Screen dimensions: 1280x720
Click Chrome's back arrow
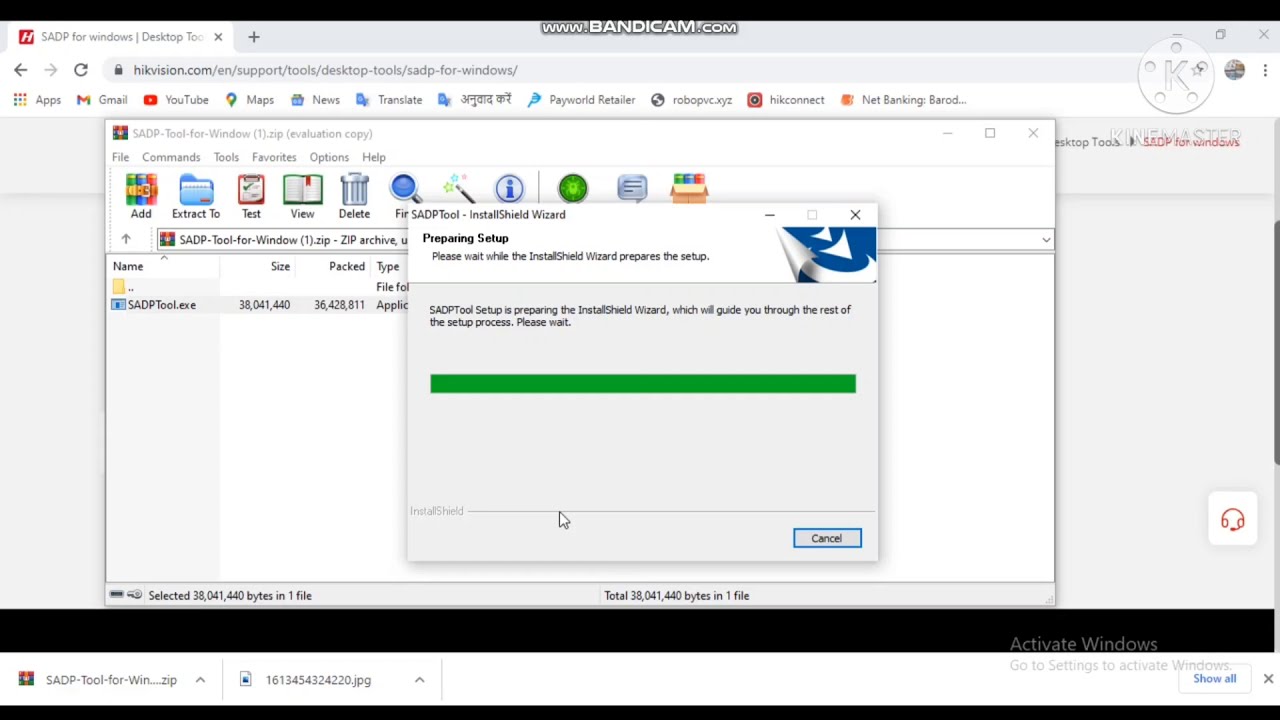21,70
